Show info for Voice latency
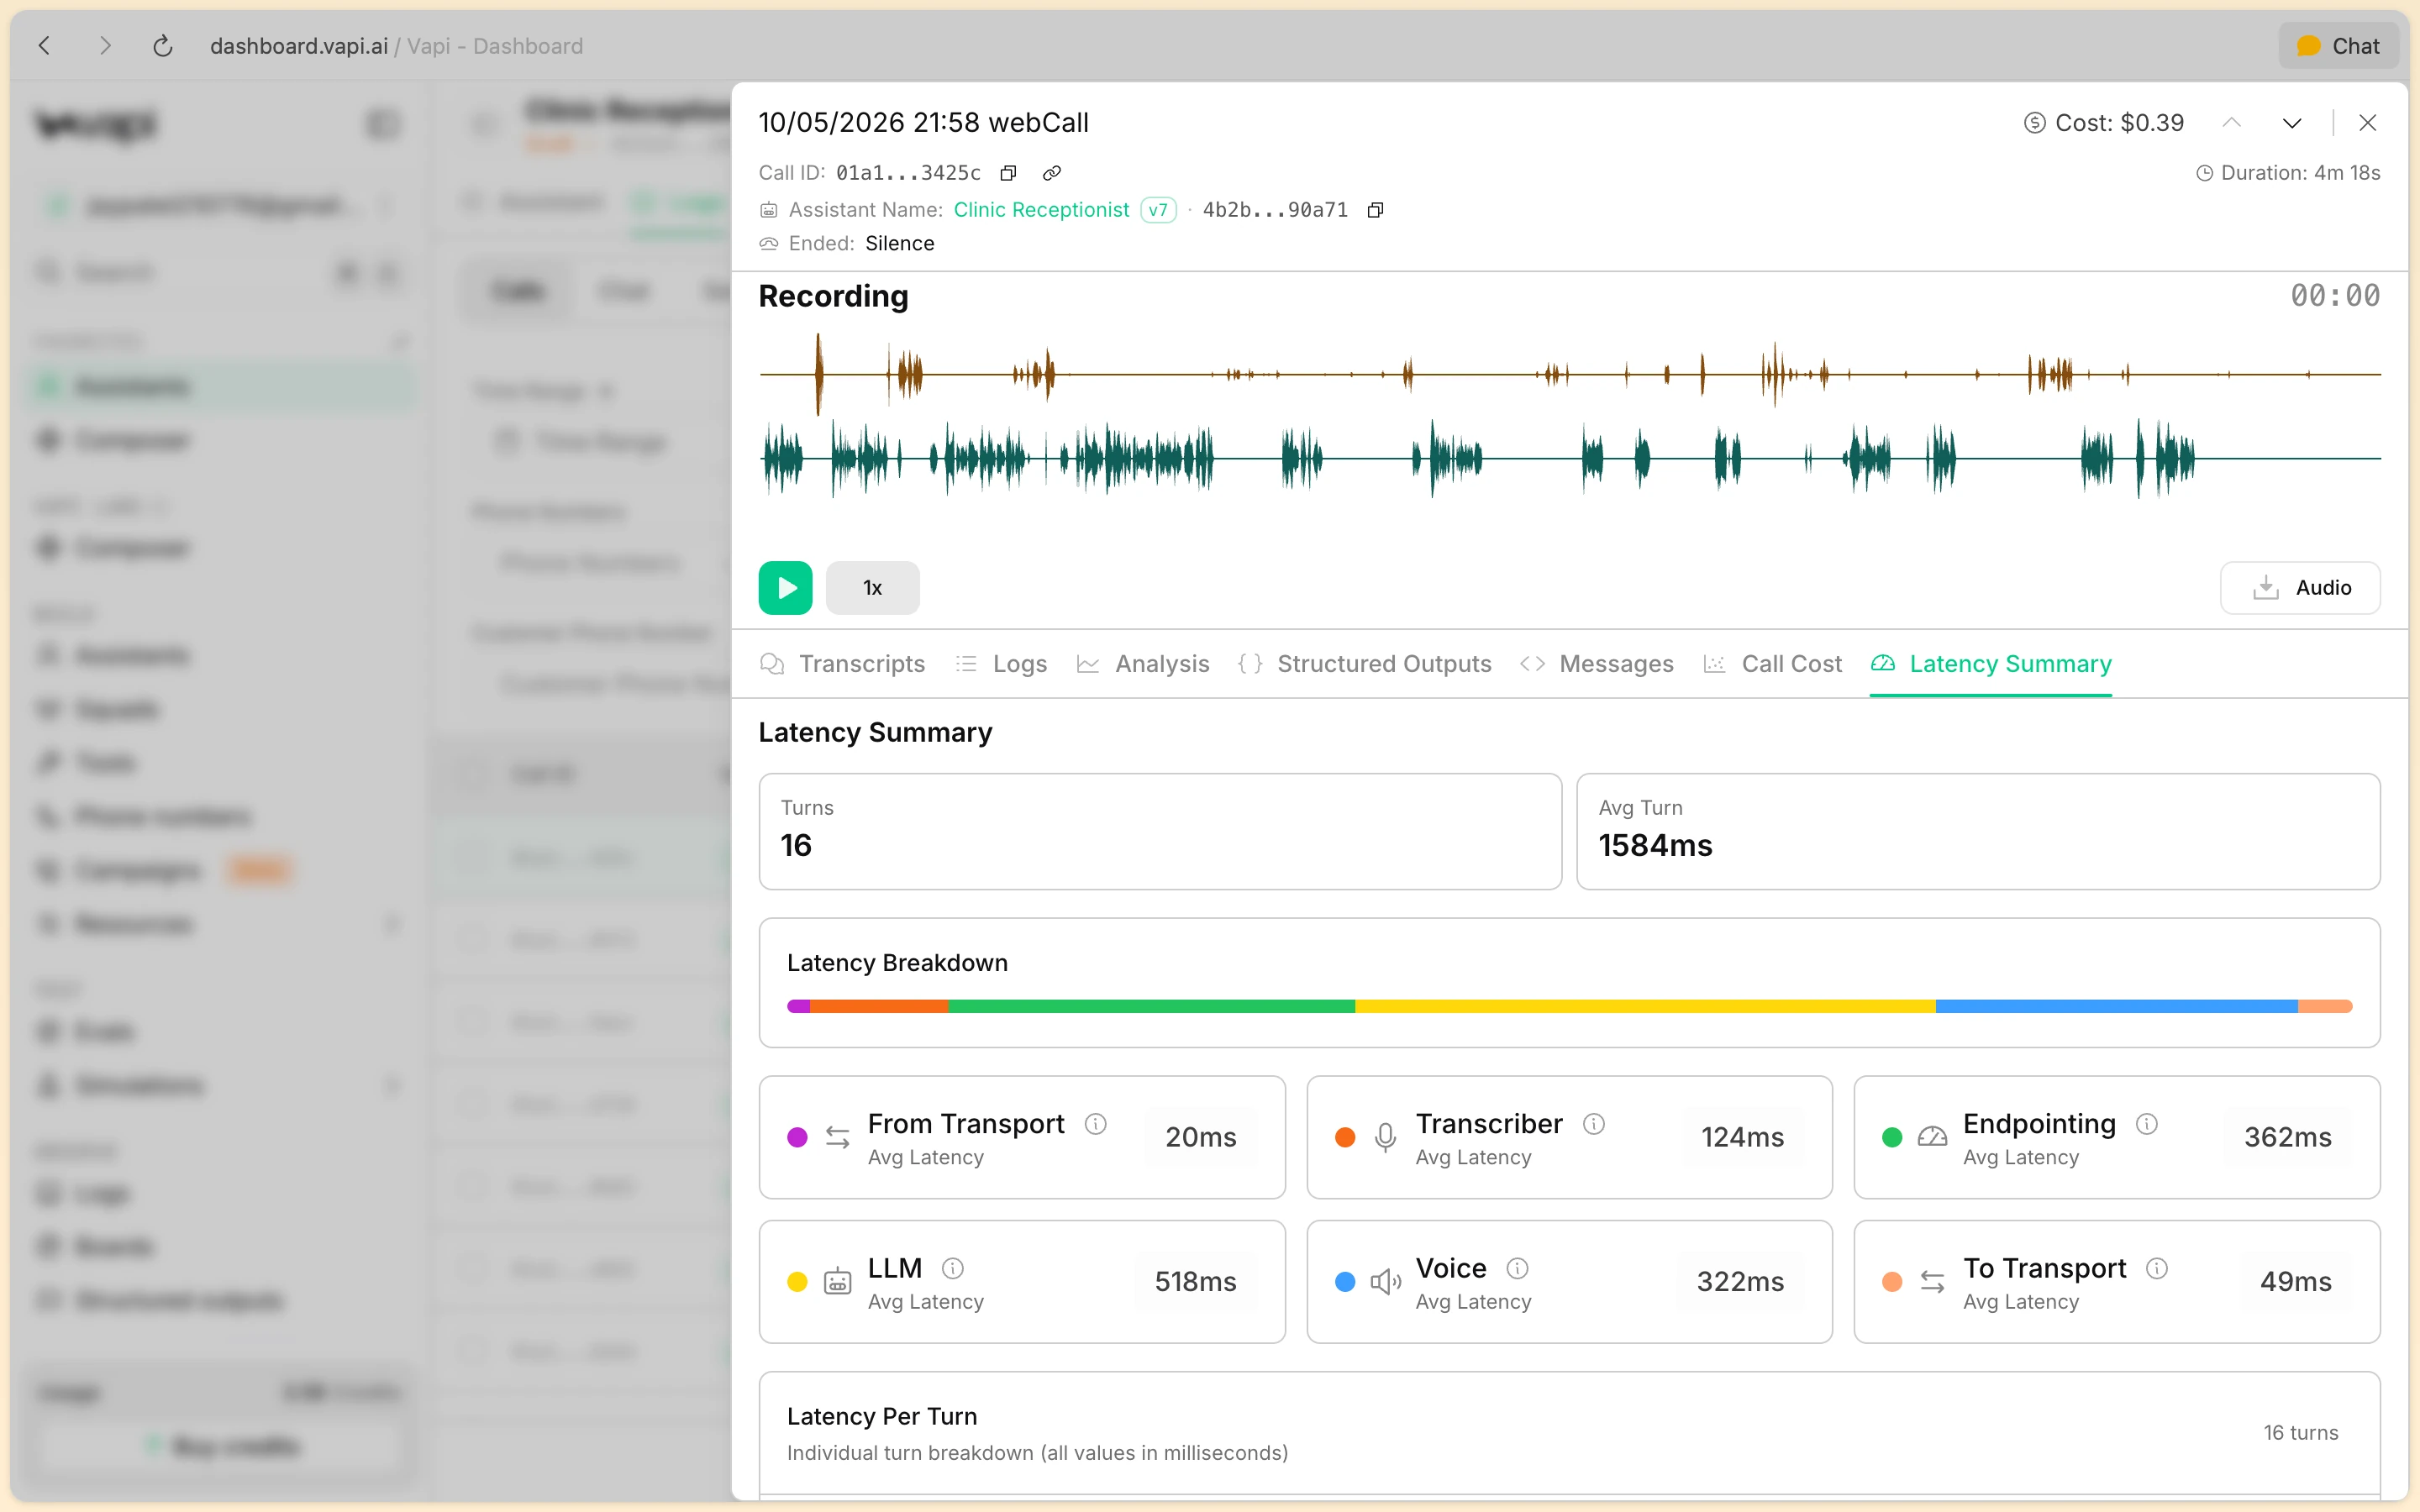Image resolution: width=2420 pixels, height=1512 pixels. click(x=1518, y=1268)
